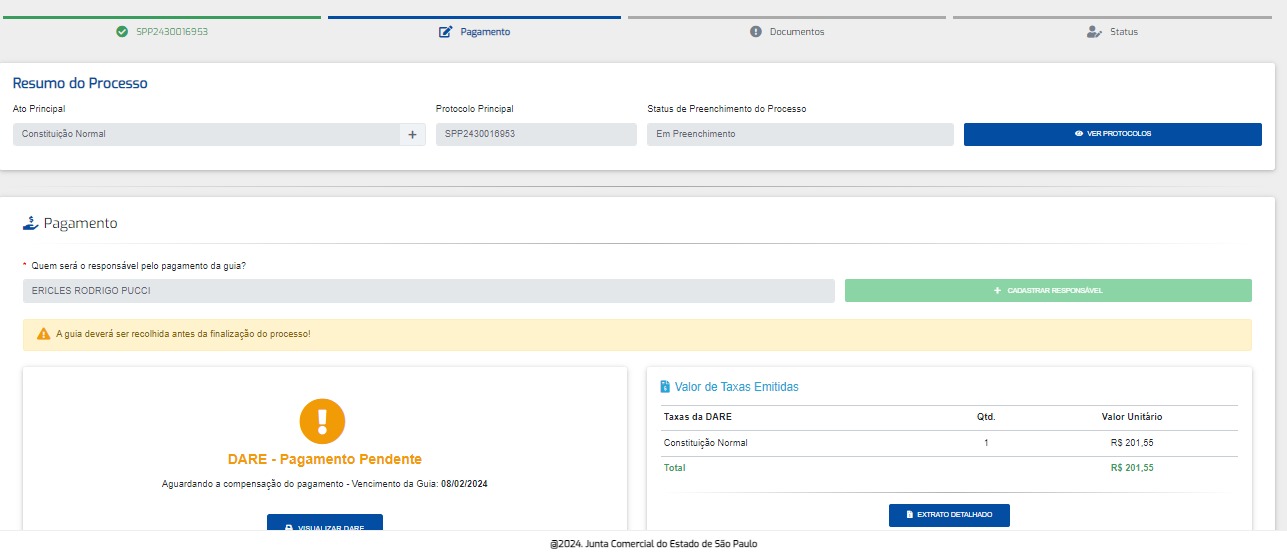Viewport: 1287px width, 554px height.
Task: Click the ERICLES RODRIGO PUCCI responsible field
Action: pos(428,290)
